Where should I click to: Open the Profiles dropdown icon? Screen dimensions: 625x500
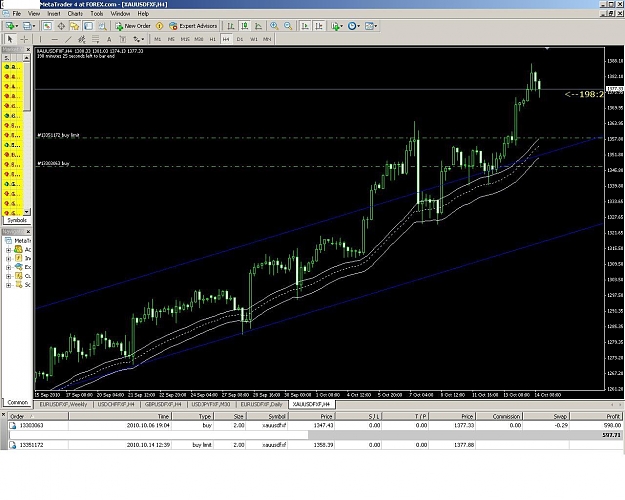29,26
